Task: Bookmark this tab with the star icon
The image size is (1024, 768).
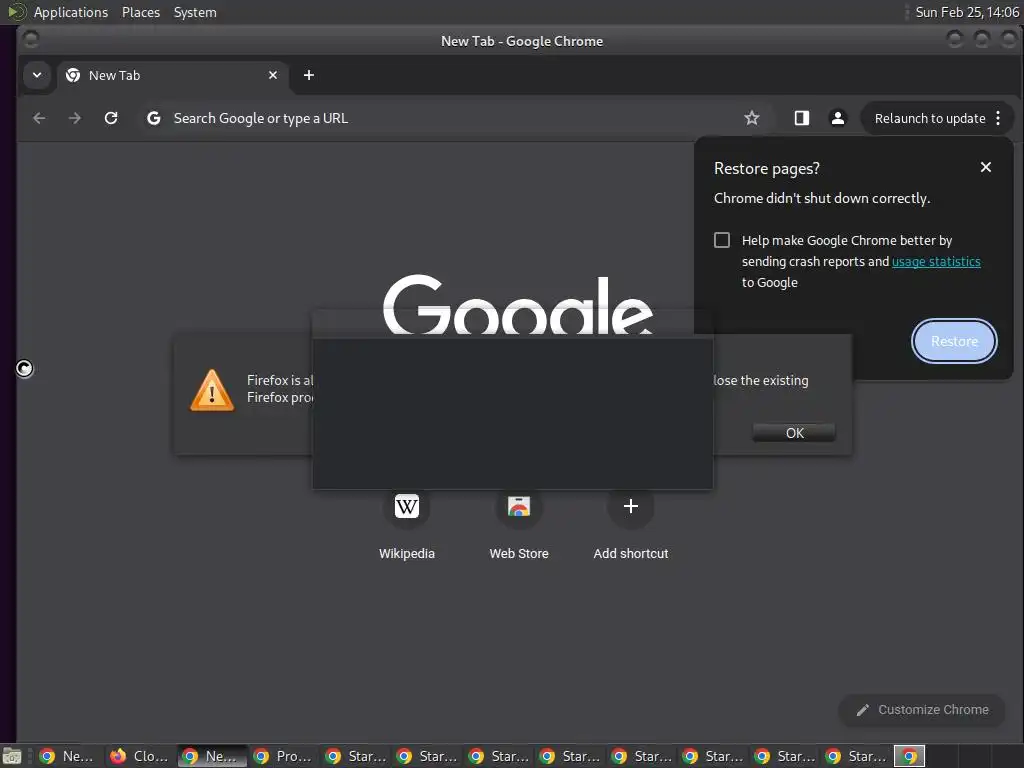Action: (752, 118)
